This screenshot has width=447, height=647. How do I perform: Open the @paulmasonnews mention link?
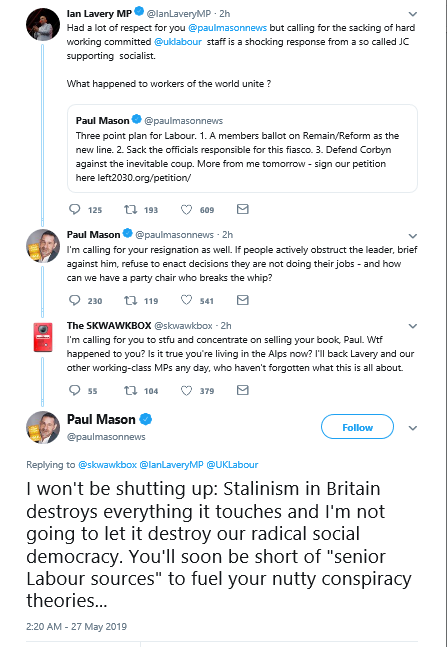pos(227,28)
